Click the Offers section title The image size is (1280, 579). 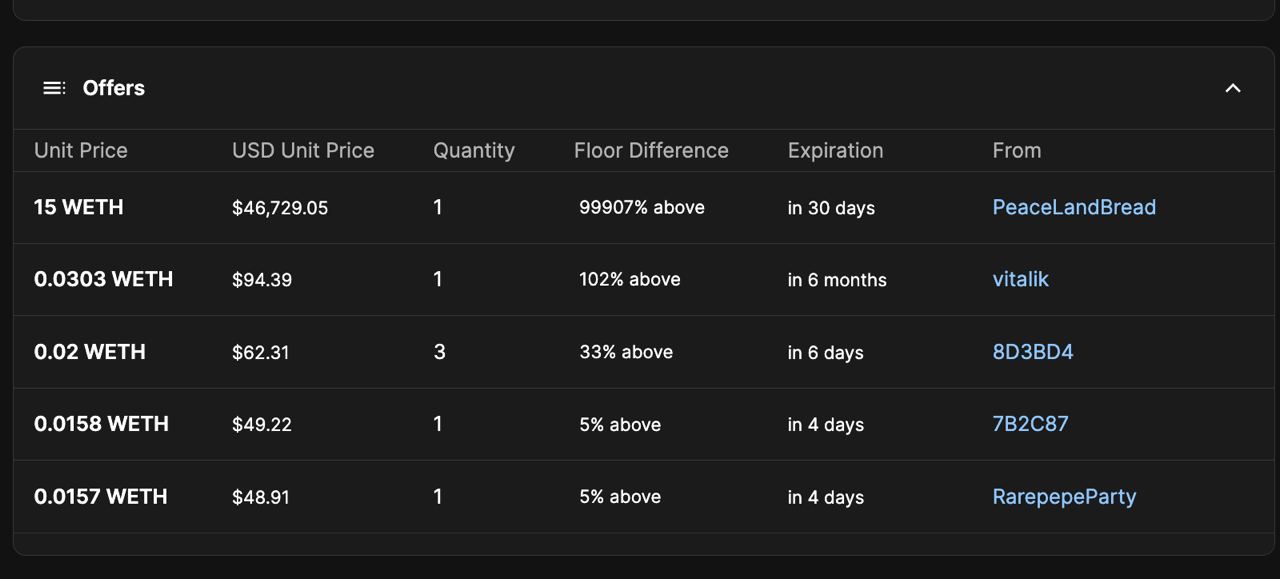pyautogui.click(x=114, y=88)
